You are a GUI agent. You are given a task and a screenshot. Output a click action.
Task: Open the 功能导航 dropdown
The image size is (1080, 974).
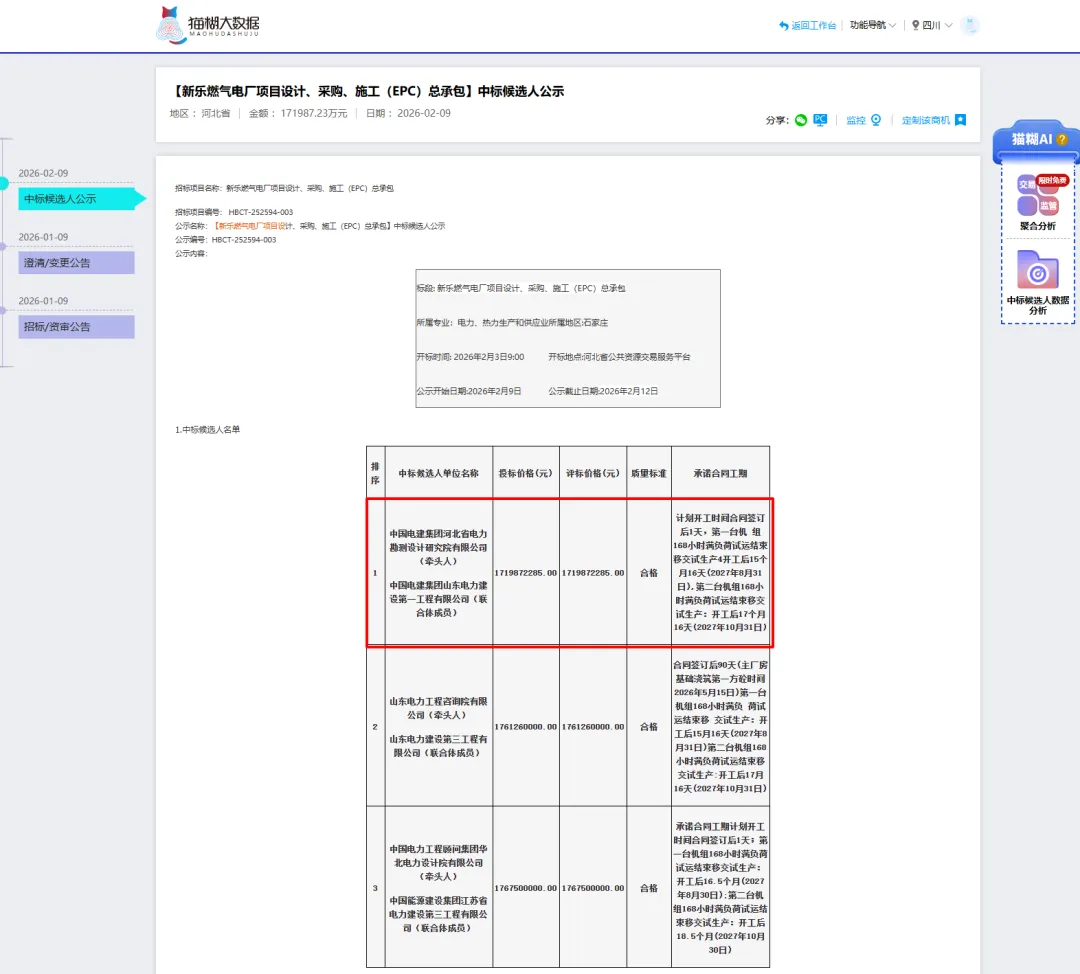click(x=873, y=25)
